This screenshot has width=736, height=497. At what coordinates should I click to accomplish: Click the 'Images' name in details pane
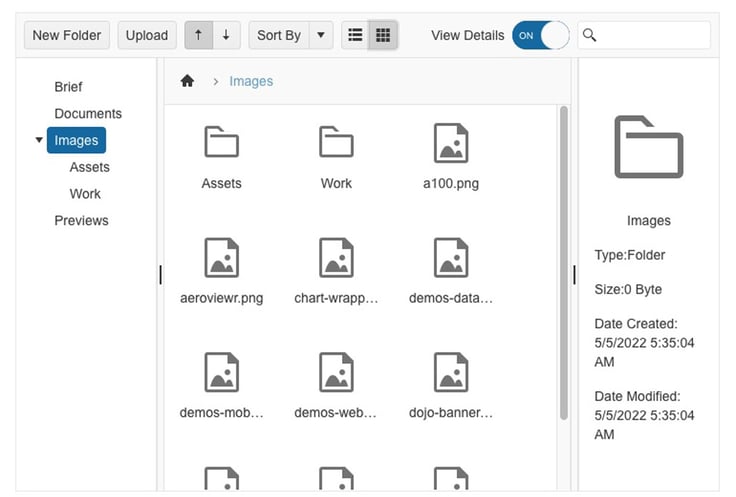tap(649, 221)
